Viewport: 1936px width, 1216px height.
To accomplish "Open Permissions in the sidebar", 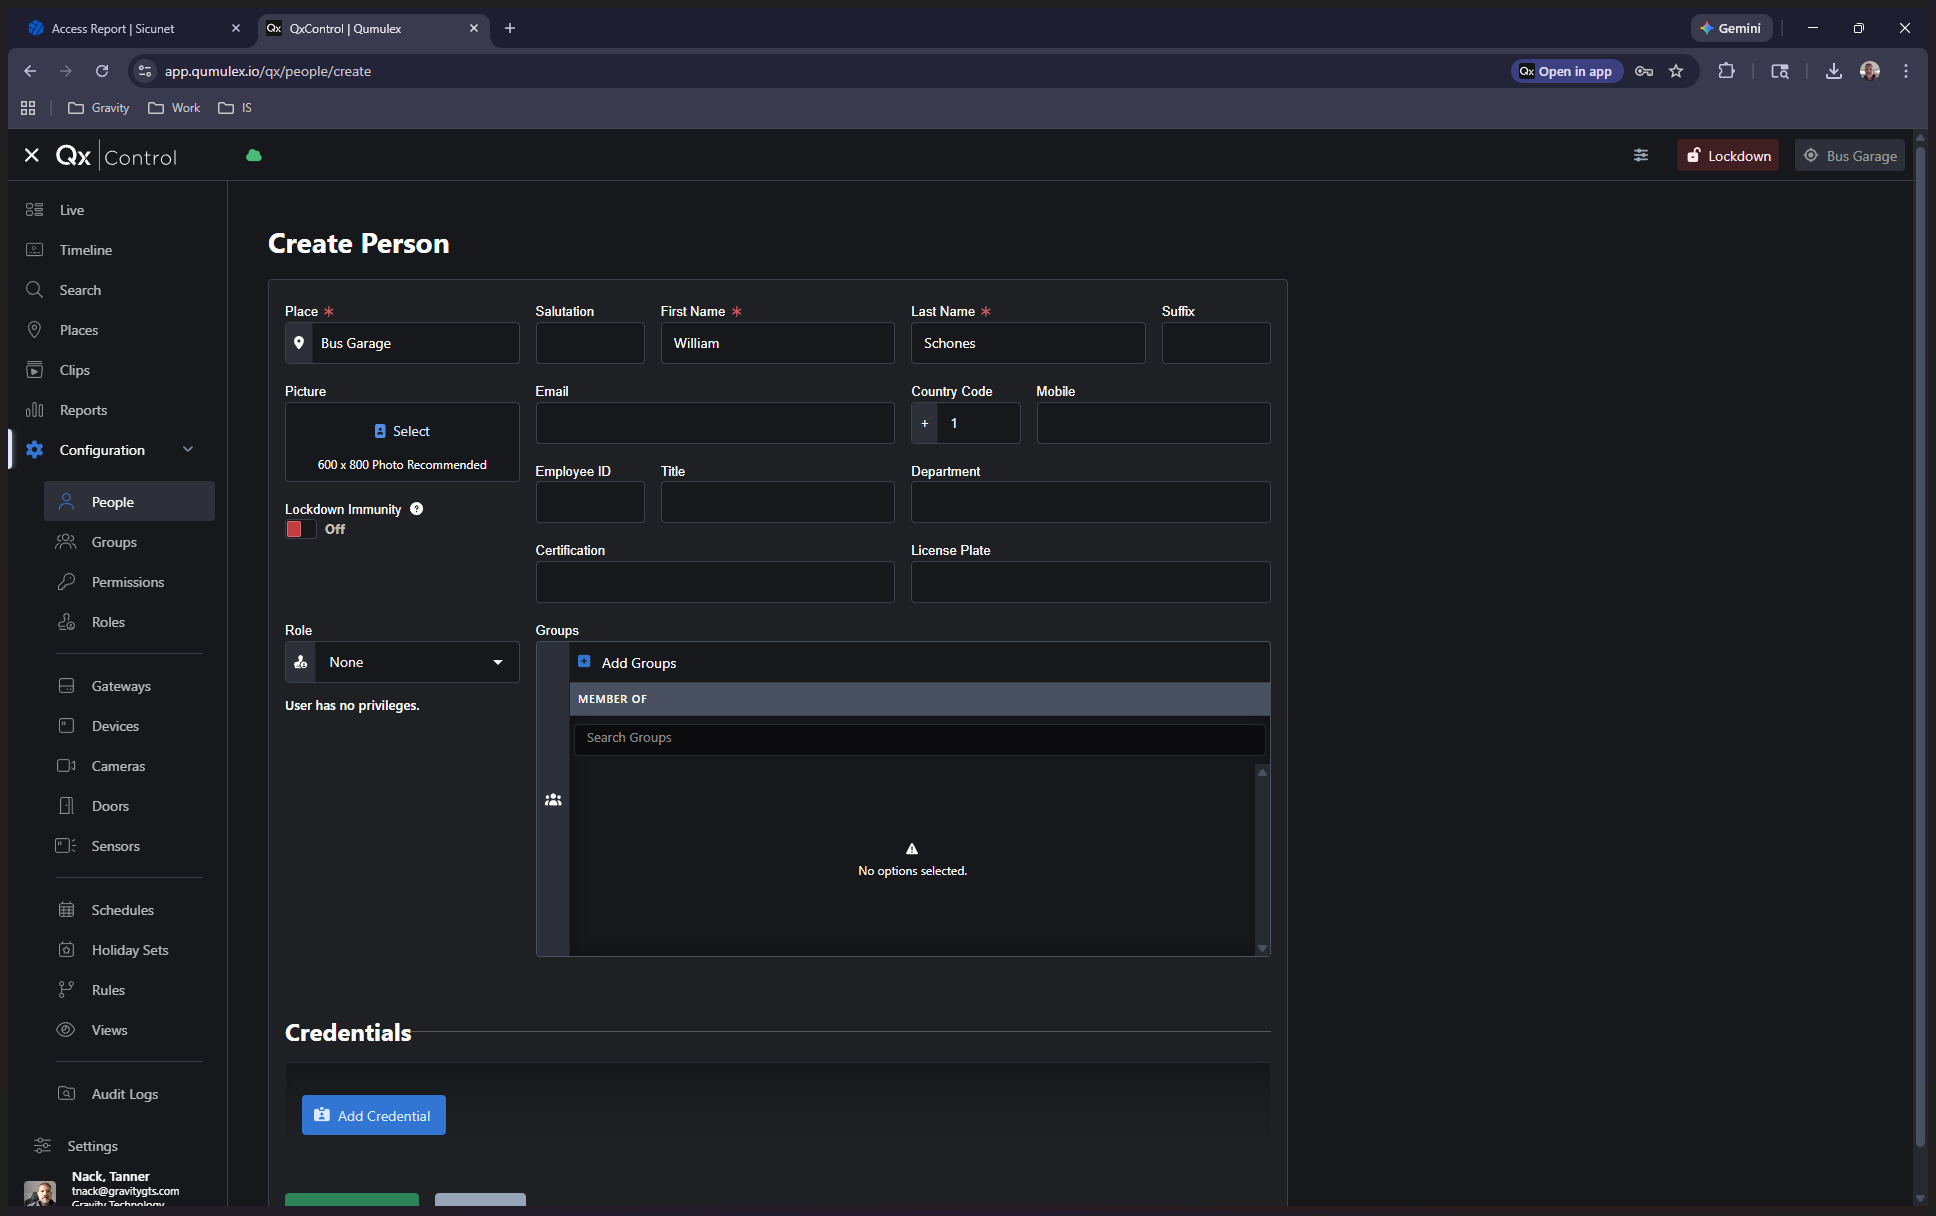I will click(127, 582).
